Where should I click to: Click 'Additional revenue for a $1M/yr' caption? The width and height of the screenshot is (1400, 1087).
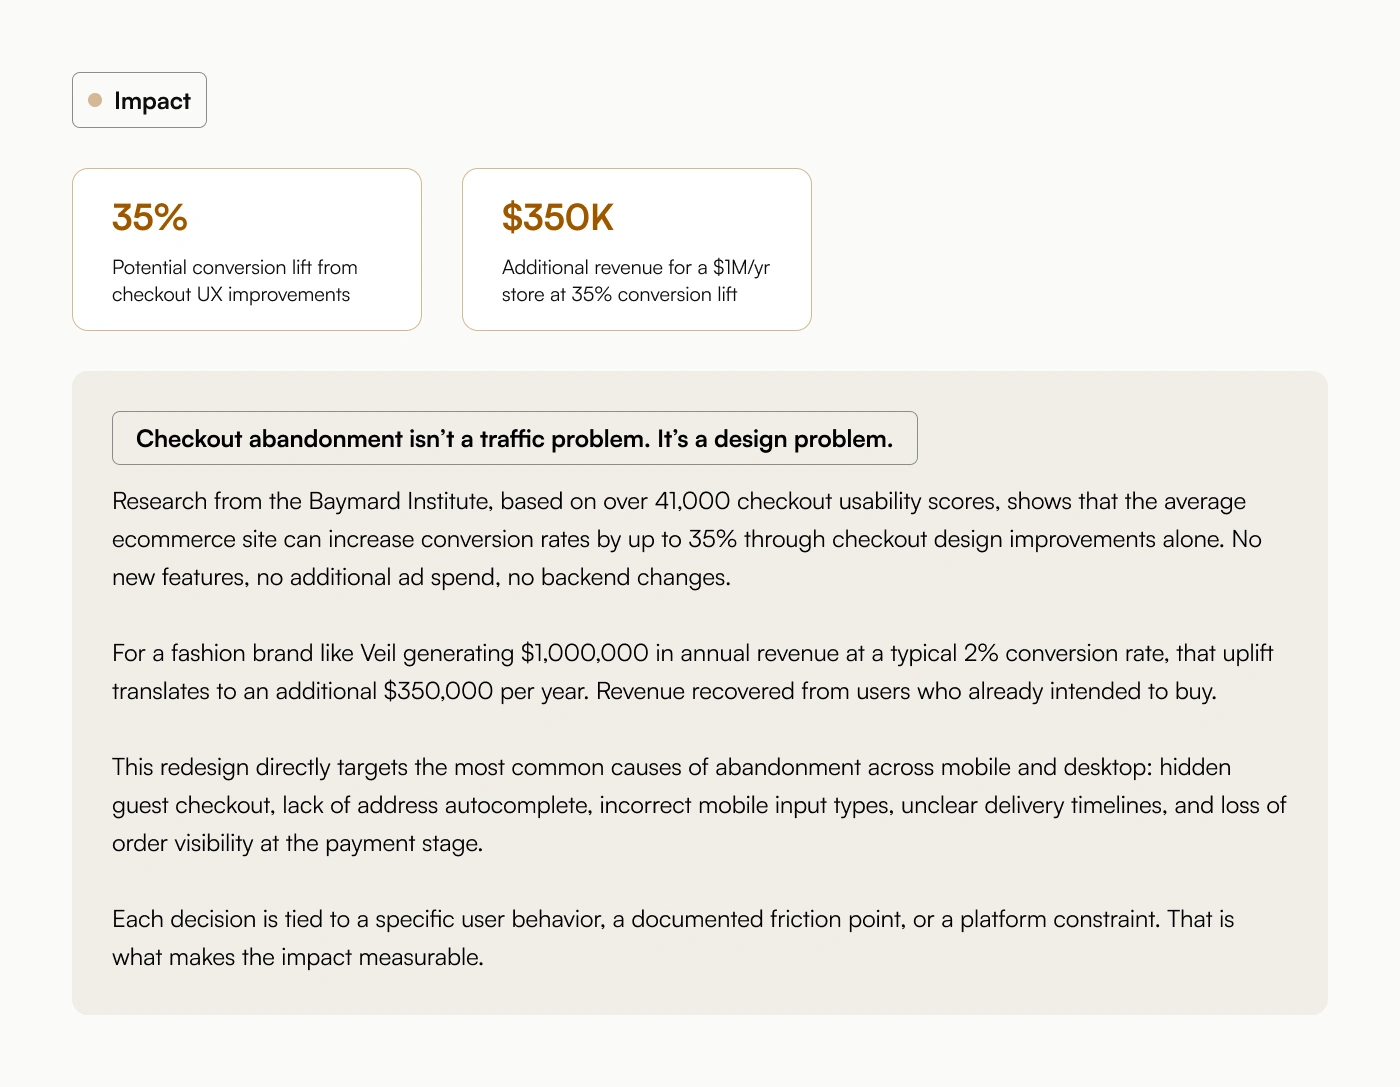pyautogui.click(x=636, y=281)
